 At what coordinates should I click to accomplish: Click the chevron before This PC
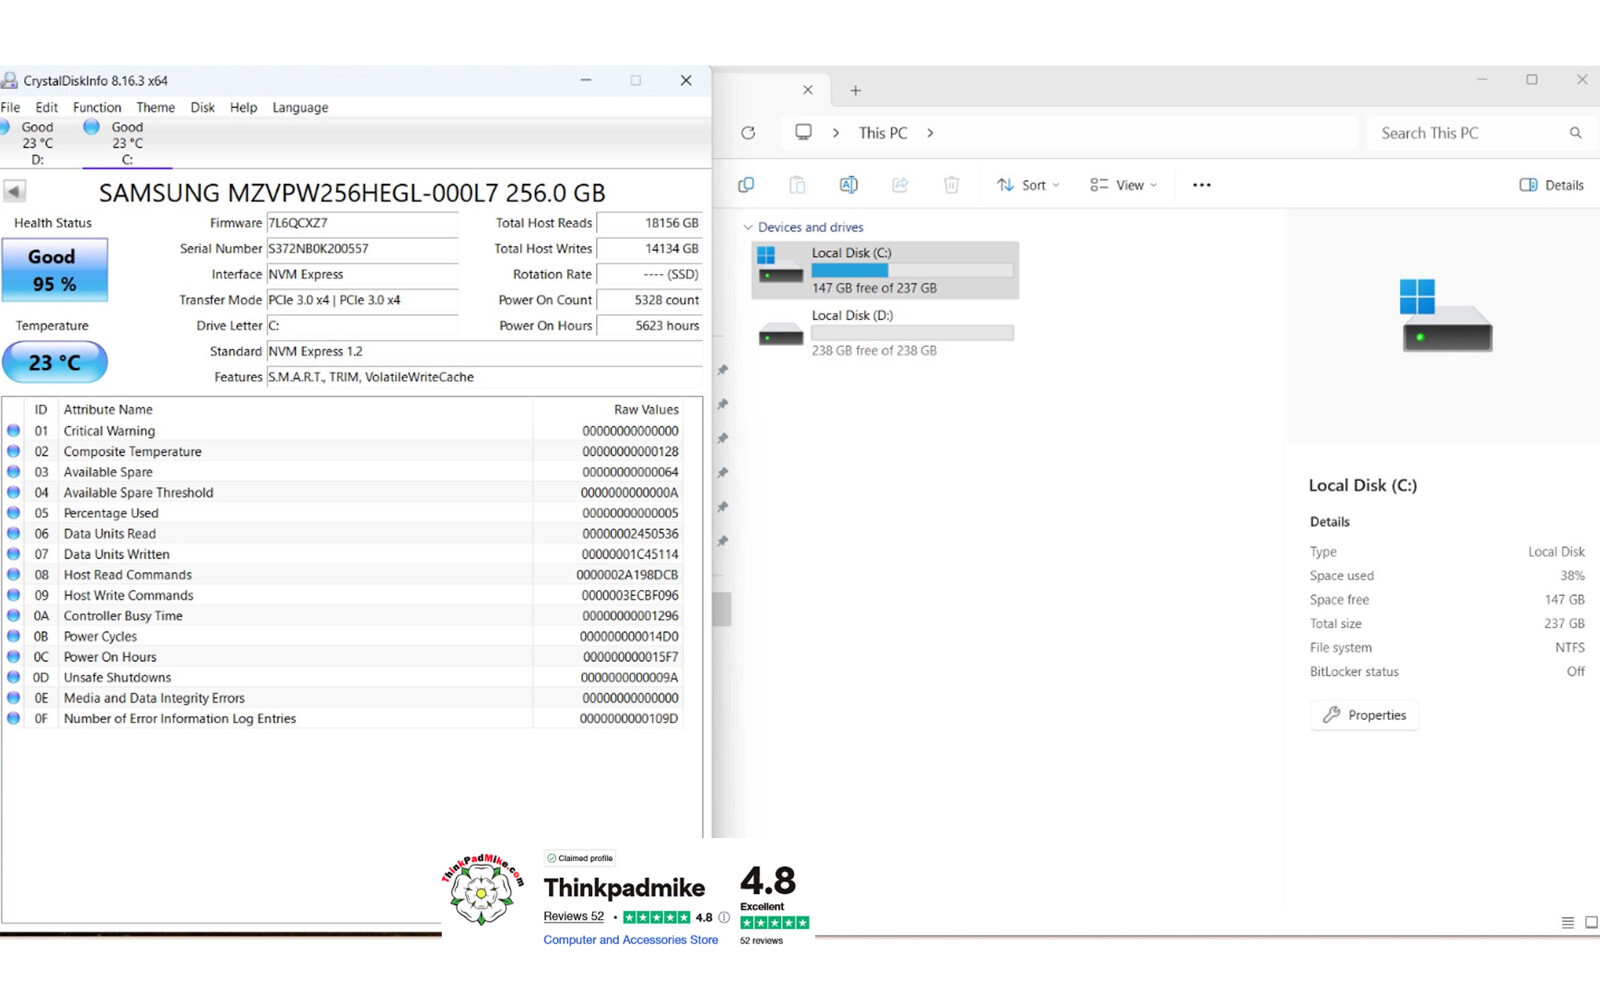(836, 133)
